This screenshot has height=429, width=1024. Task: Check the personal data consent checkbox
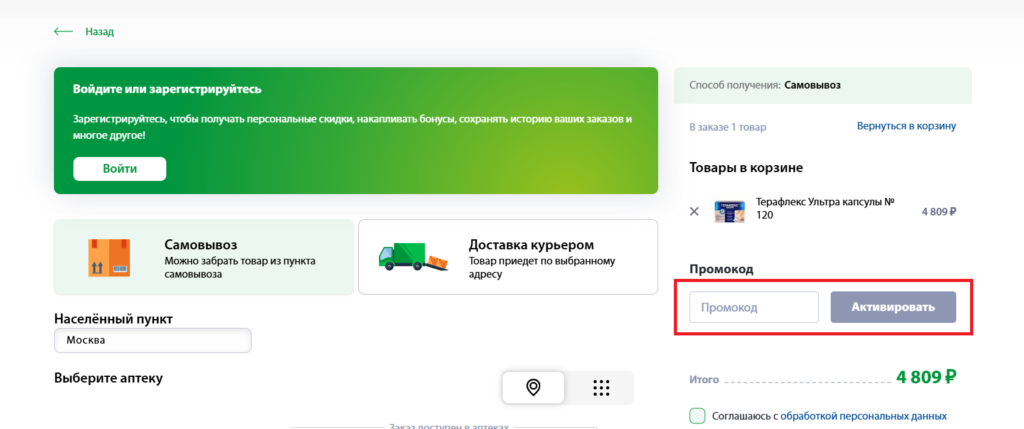coord(697,416)
